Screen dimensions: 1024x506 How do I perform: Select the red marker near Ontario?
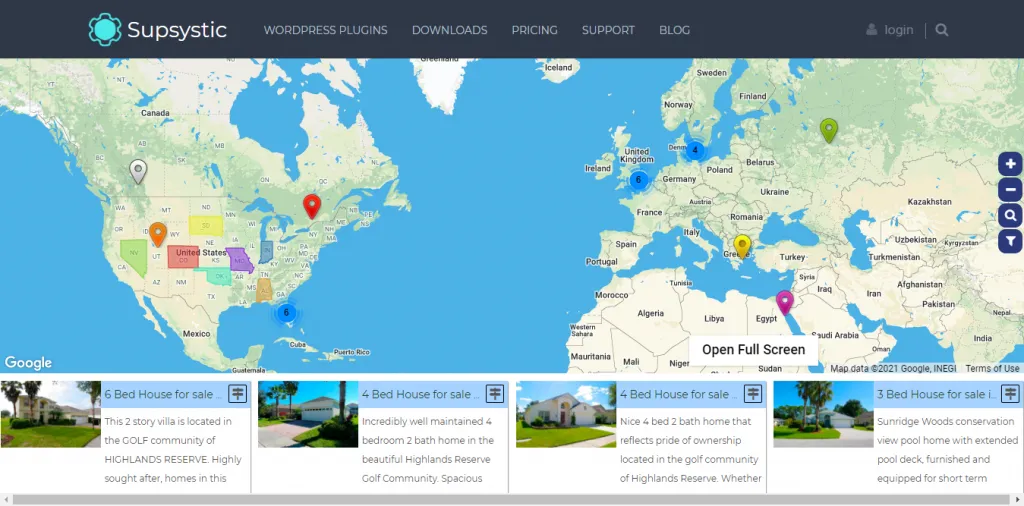click(x=312, y=206)
